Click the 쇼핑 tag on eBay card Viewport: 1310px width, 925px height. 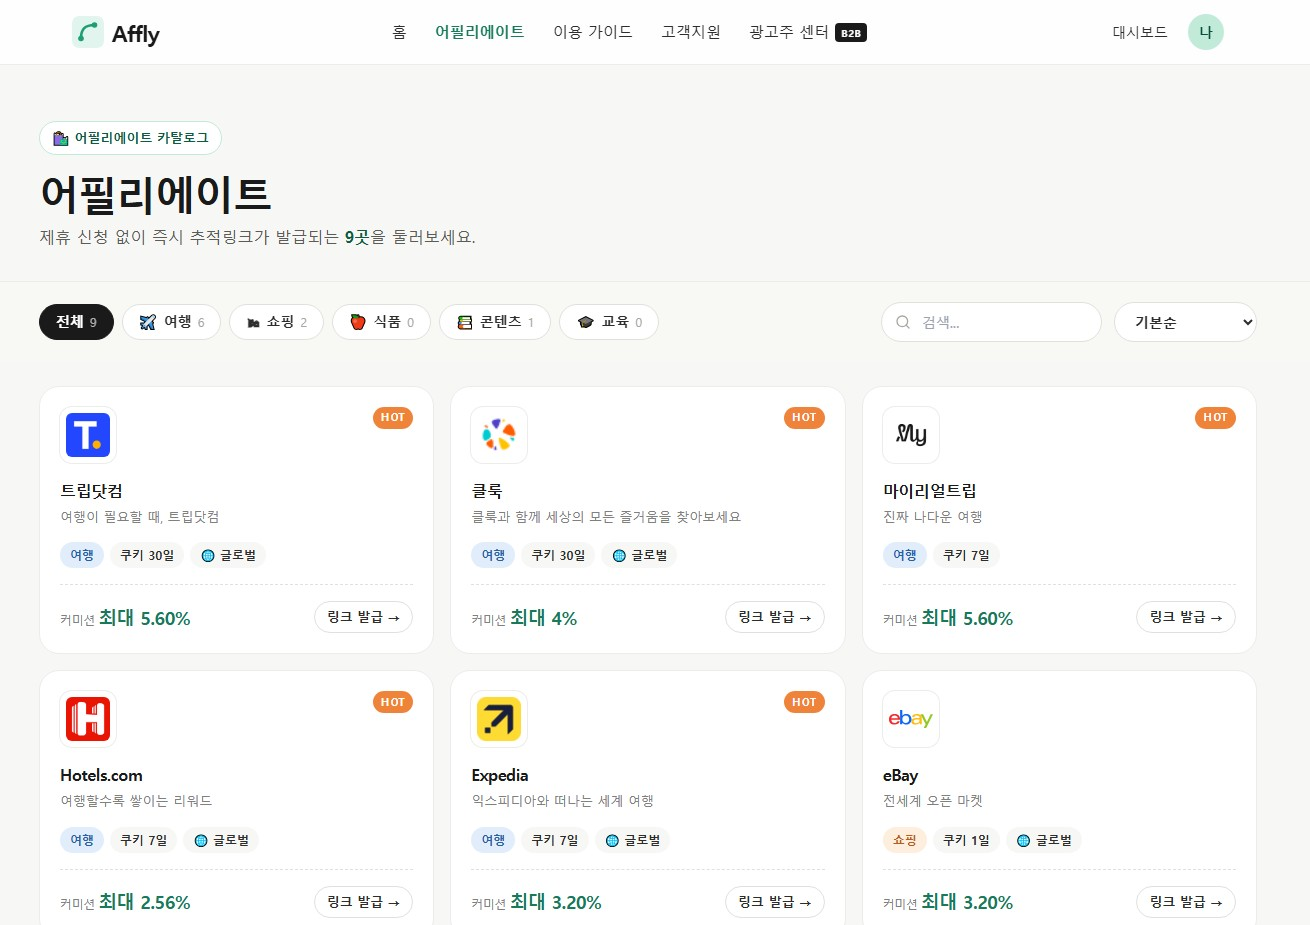(x=905, y=840)
